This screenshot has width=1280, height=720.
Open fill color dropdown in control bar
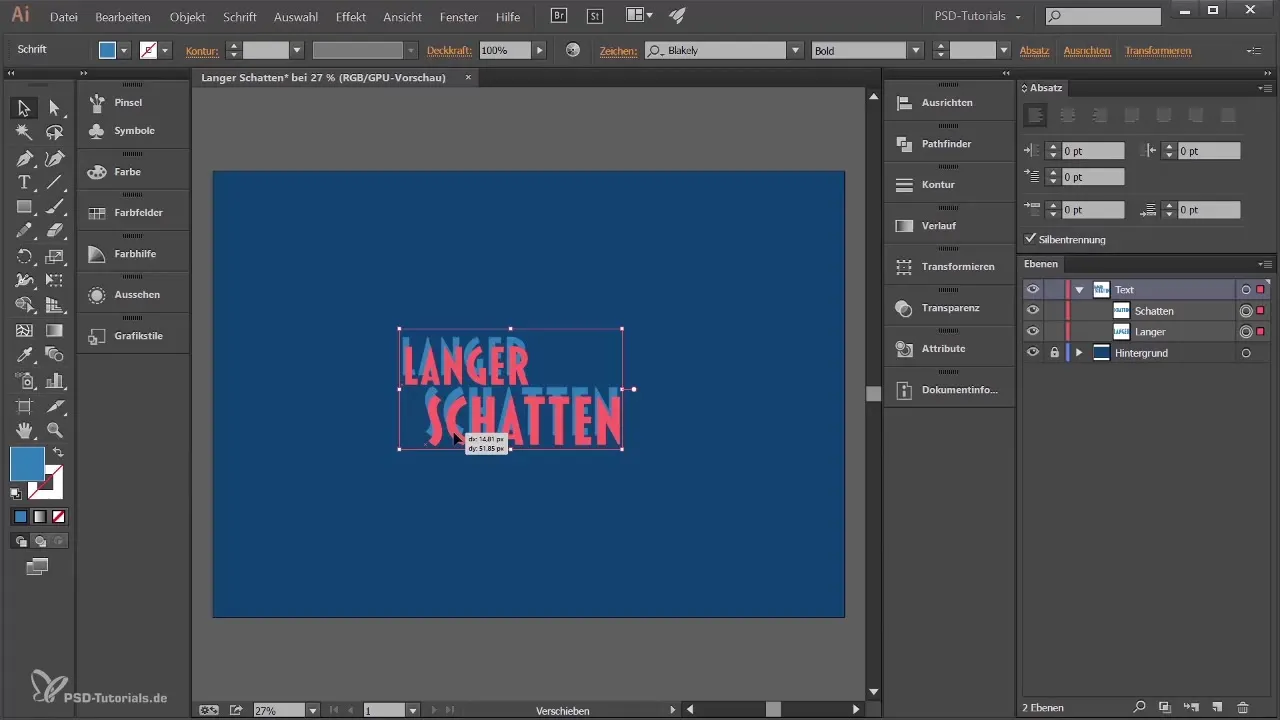[x=124, y=50]
